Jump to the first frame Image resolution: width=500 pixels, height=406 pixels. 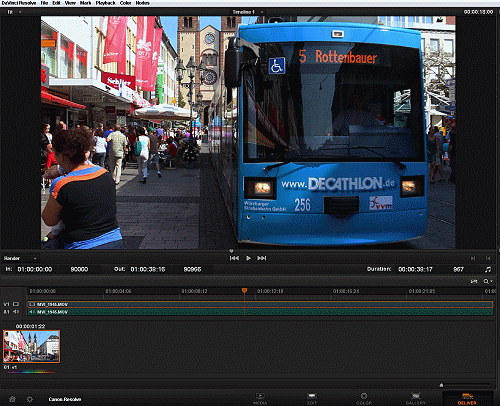234,258
